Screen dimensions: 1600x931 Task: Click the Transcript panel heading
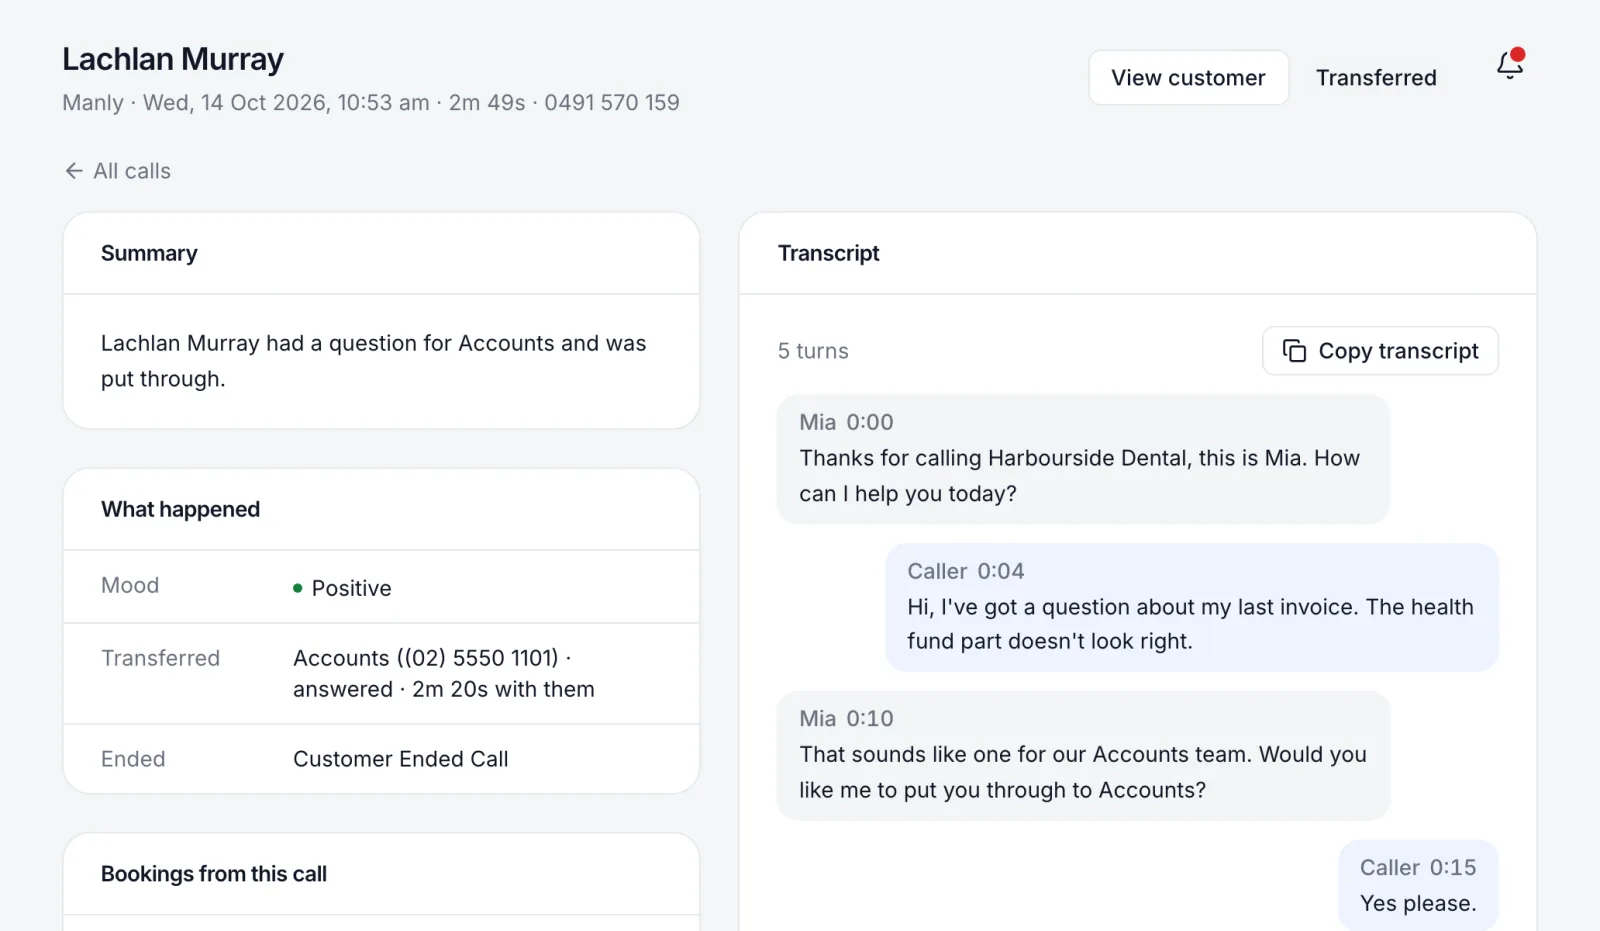point(829,253)
